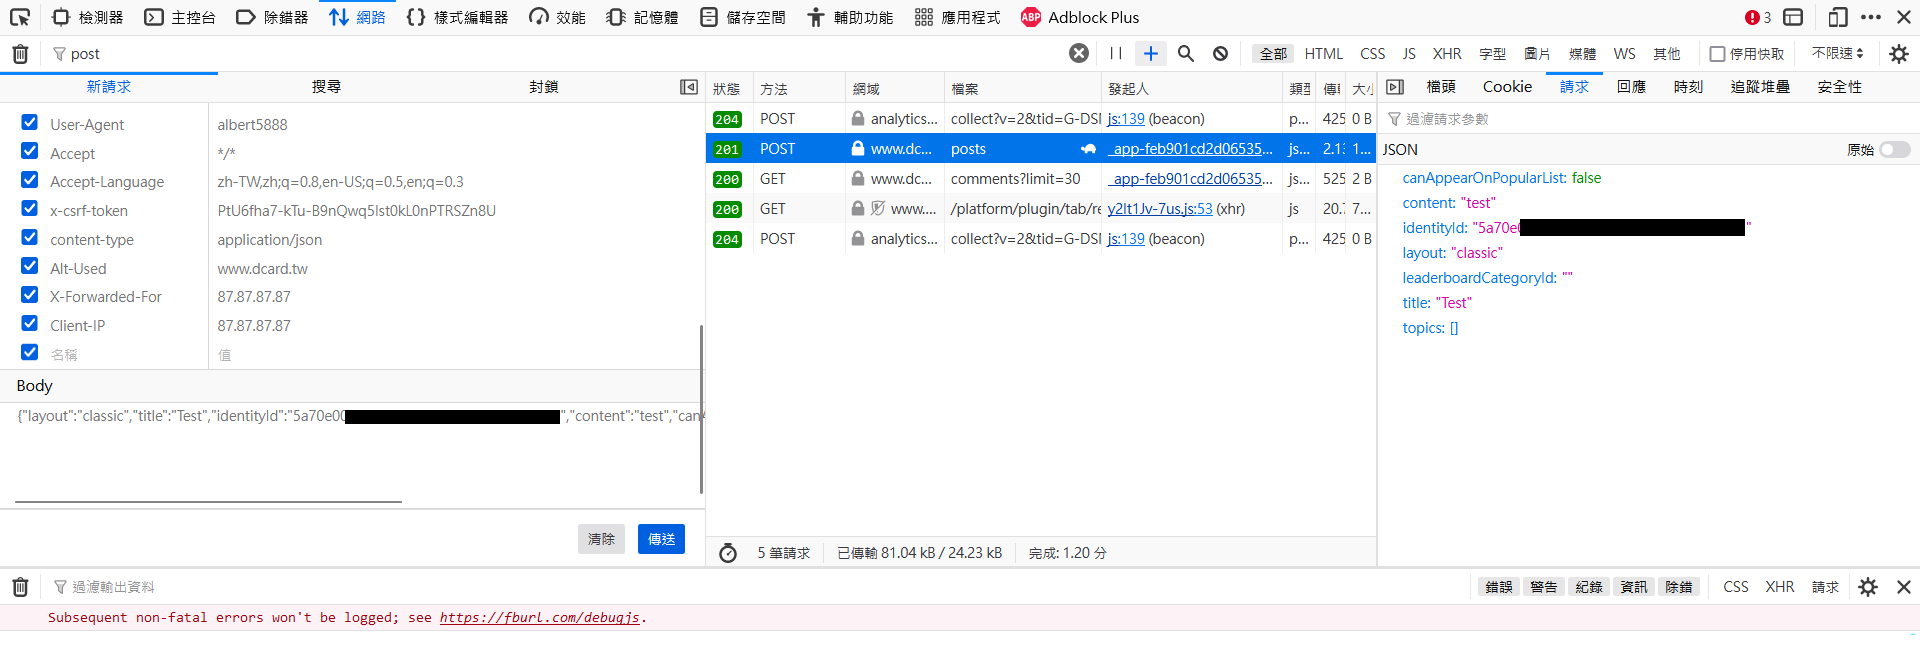Image resolution: width=1920 pixels, height=648 pixels.
Task: Switch to the Performance tab
Action: click(558, 17)
